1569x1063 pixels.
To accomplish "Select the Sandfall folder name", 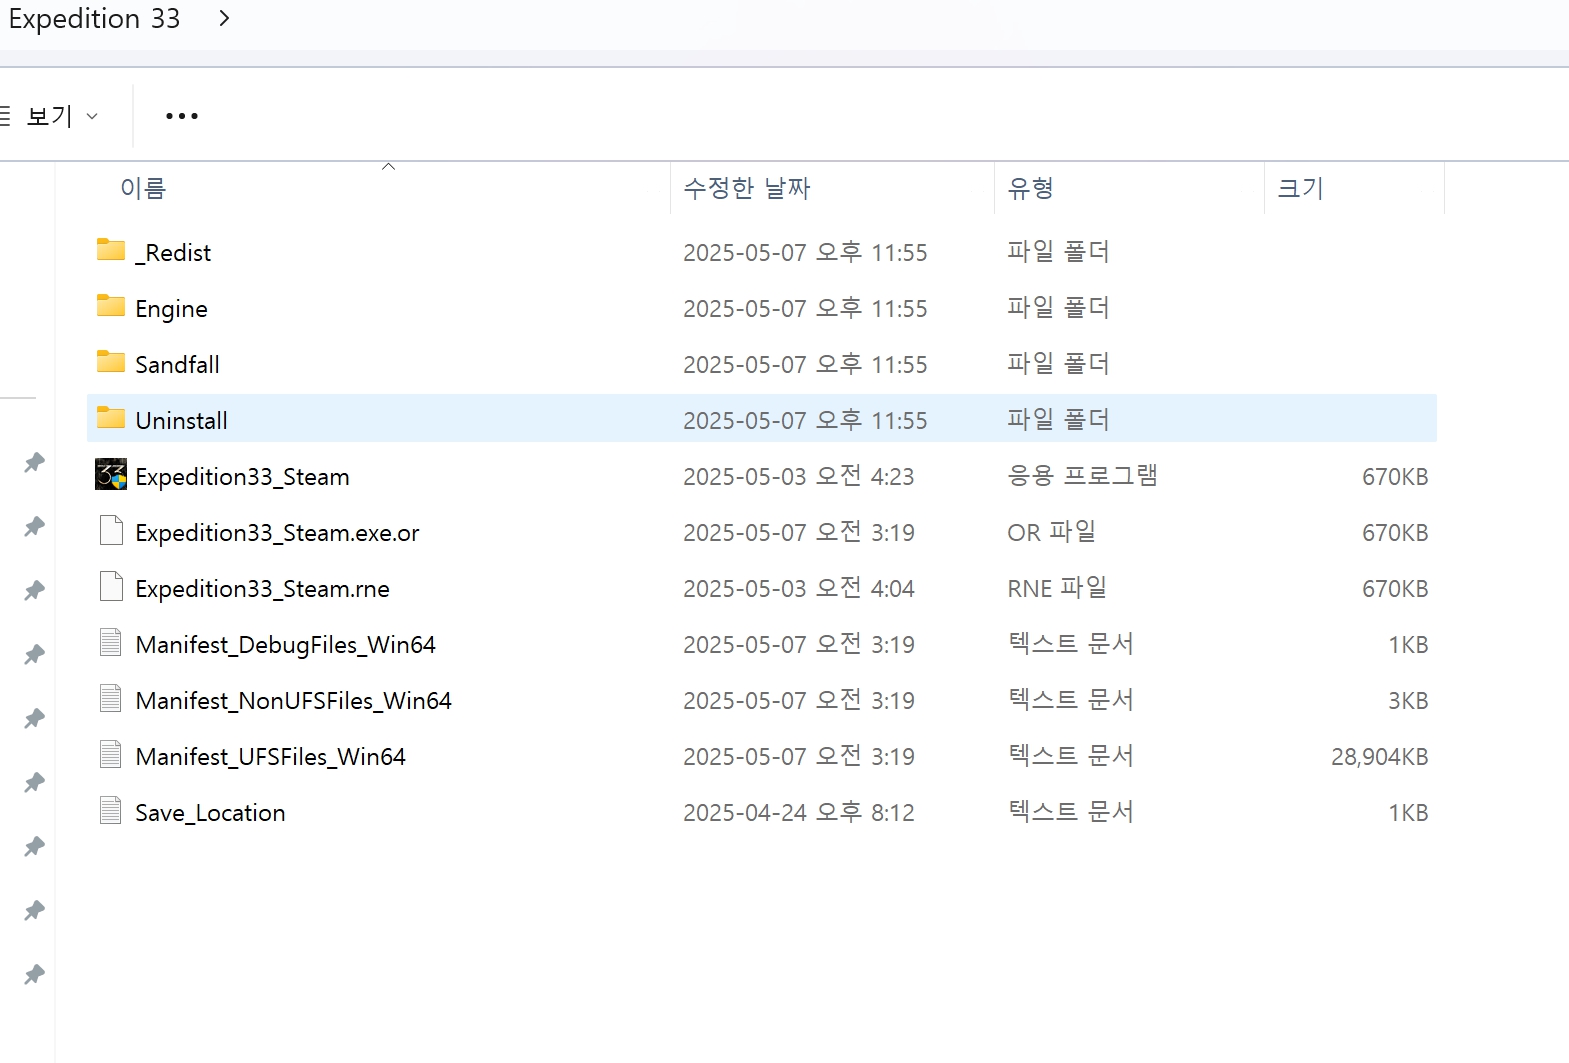I will (x=177, y=365).
